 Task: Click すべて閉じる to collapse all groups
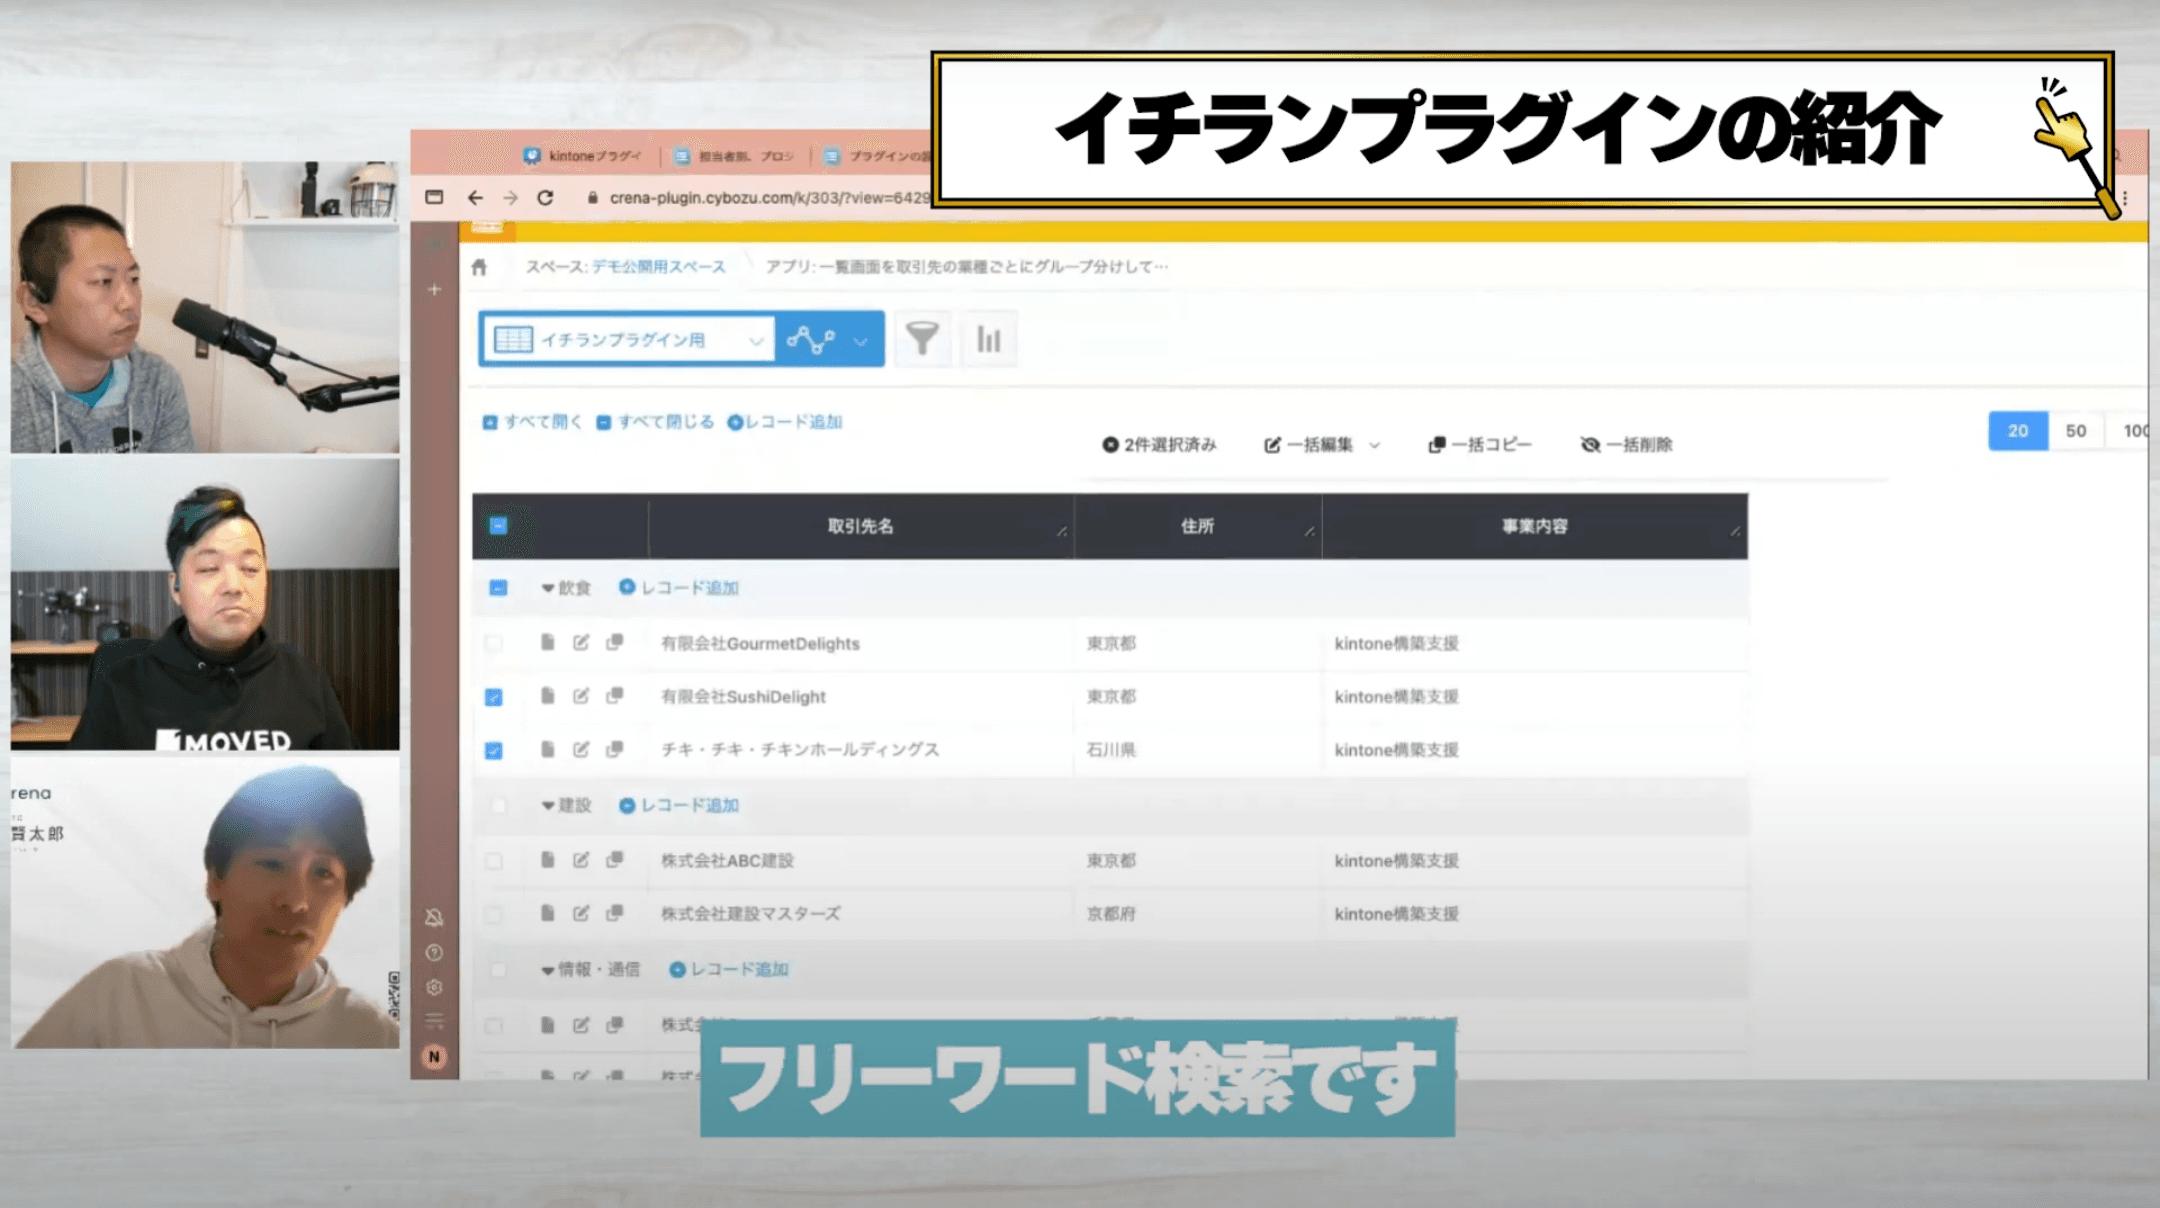(655, 422)
